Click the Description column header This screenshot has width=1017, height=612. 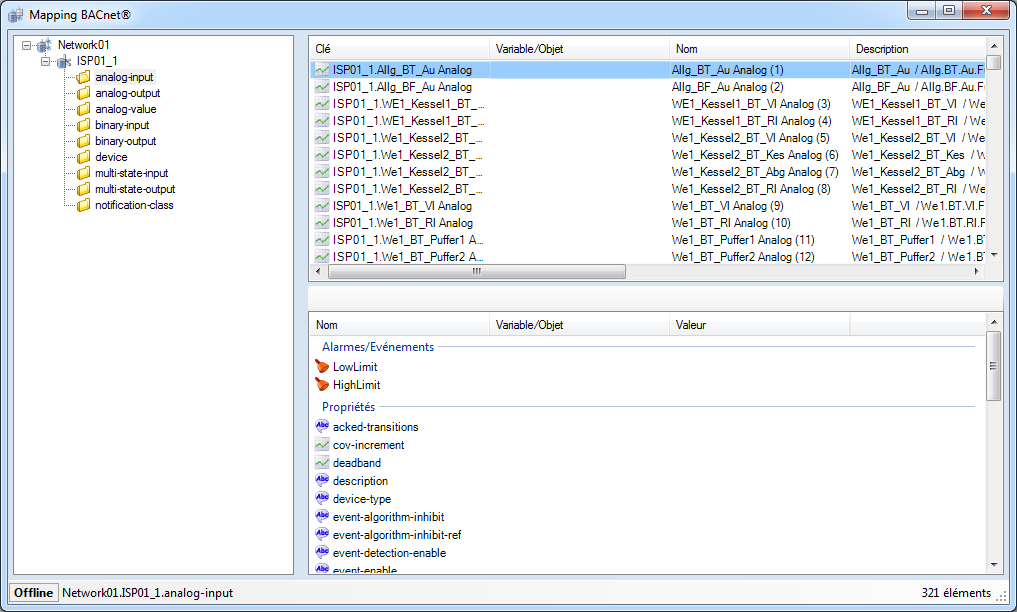pyautogui.click(x=917, y=49)
